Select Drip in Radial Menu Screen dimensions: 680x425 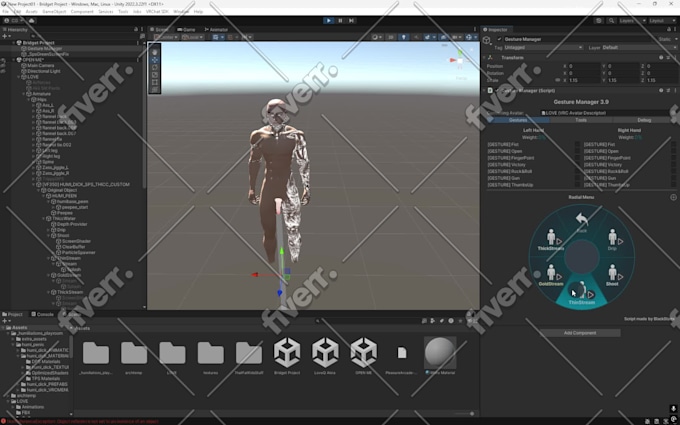(x=612, y=240)
